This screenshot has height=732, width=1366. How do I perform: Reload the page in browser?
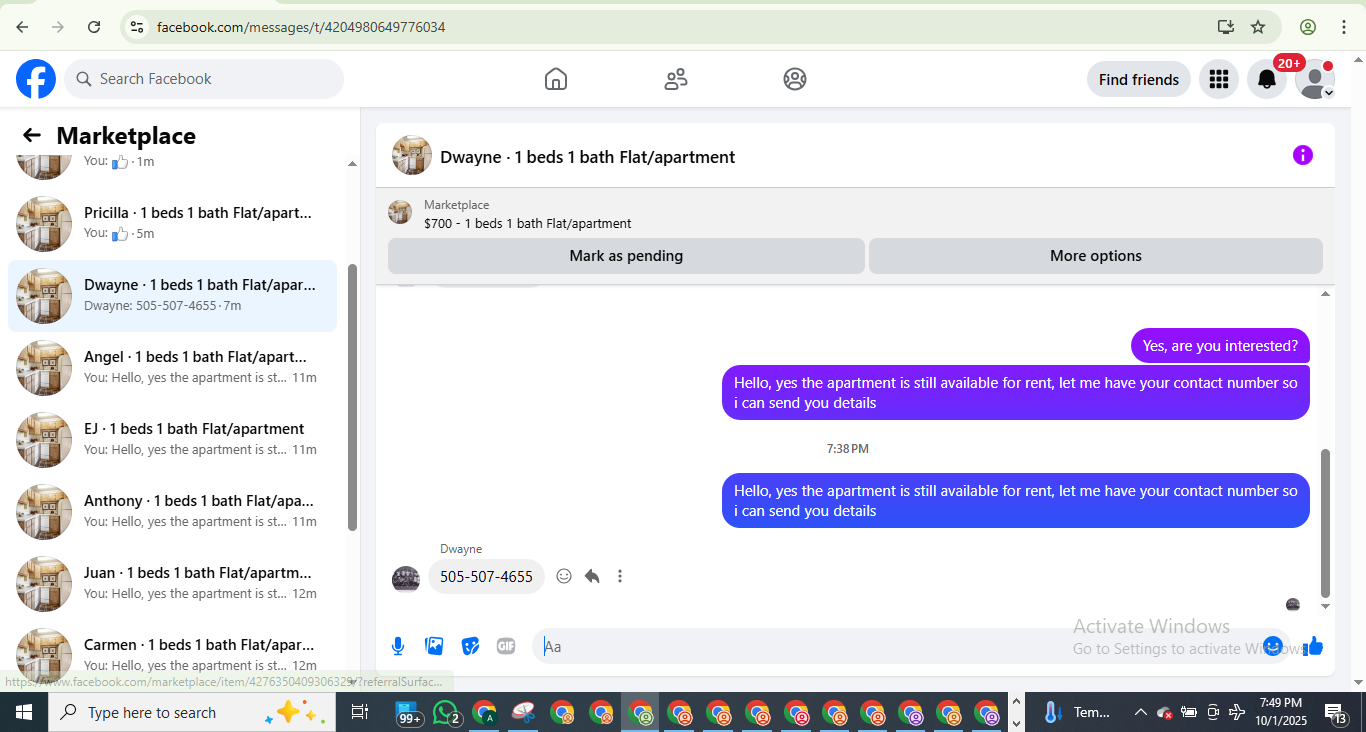(94, 27)
